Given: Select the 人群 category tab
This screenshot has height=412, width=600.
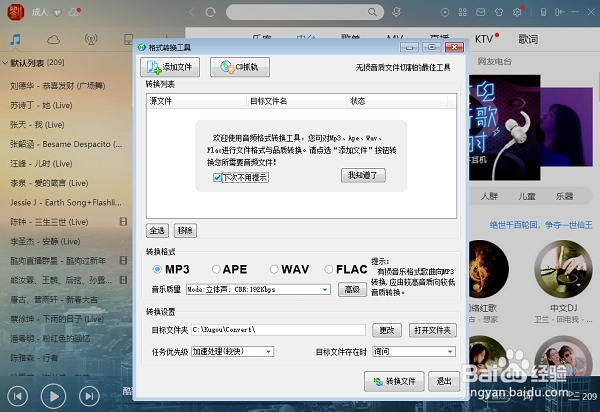Looking at the screenshot, I should [489, 196].
